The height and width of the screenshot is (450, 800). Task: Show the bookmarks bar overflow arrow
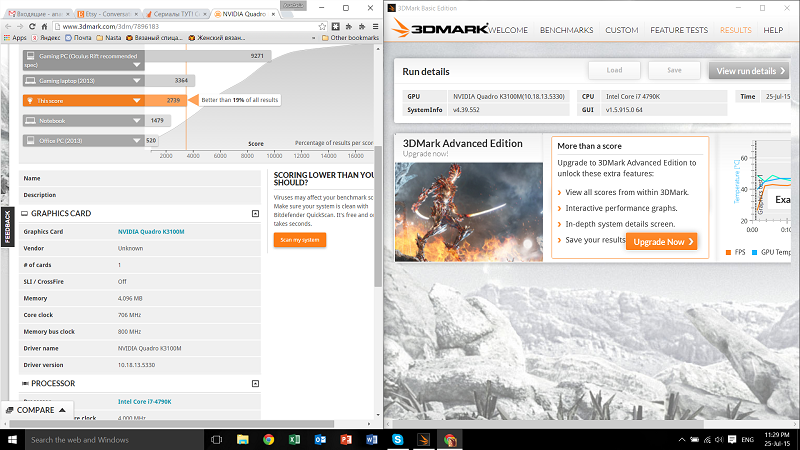tap(313, 38)
